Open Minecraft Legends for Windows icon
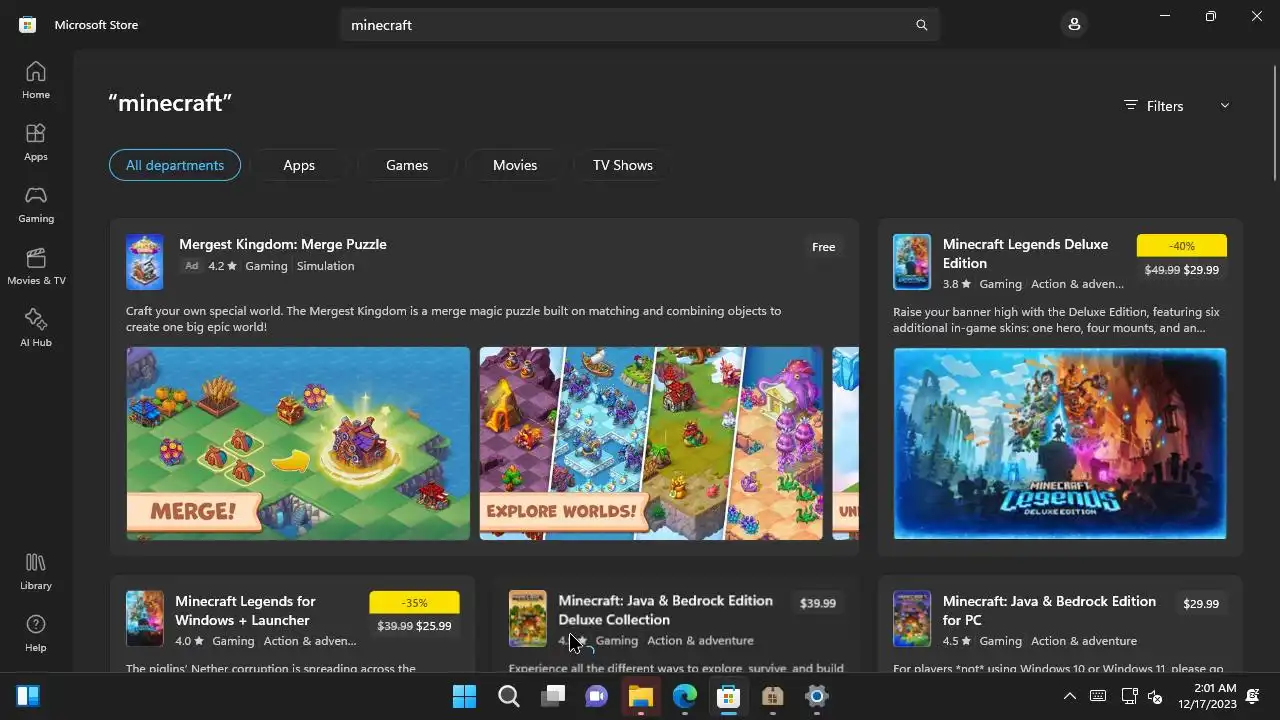Screen dimensions: 1280x720 145,618
